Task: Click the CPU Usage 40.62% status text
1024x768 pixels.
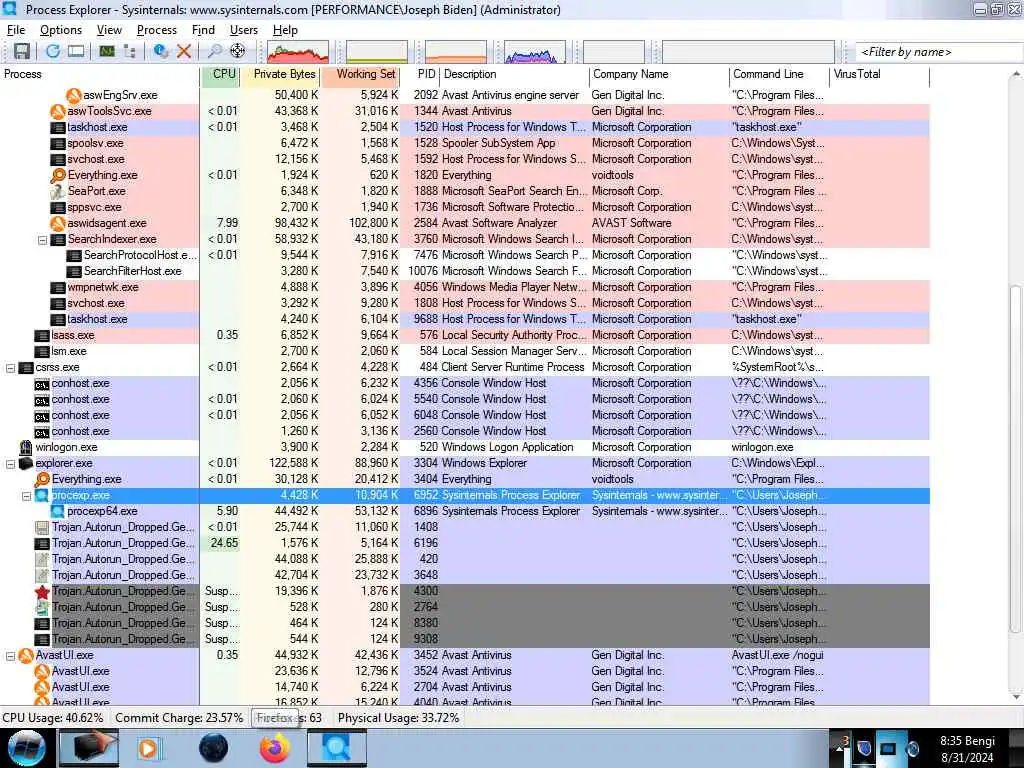Action: (x=53, y=718)
